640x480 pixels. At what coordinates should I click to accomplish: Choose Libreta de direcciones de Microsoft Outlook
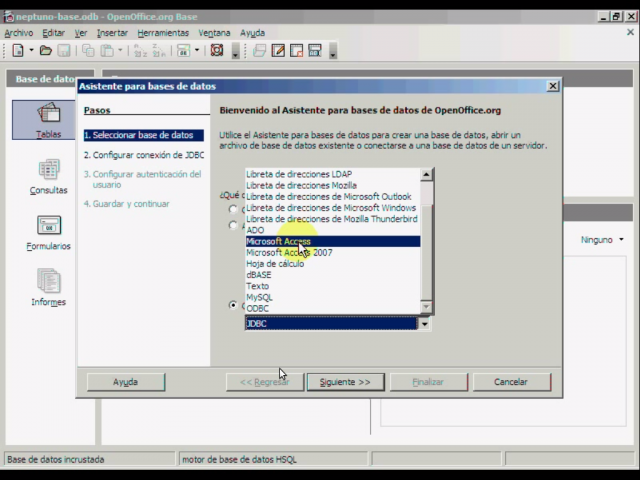click(333, 197)
